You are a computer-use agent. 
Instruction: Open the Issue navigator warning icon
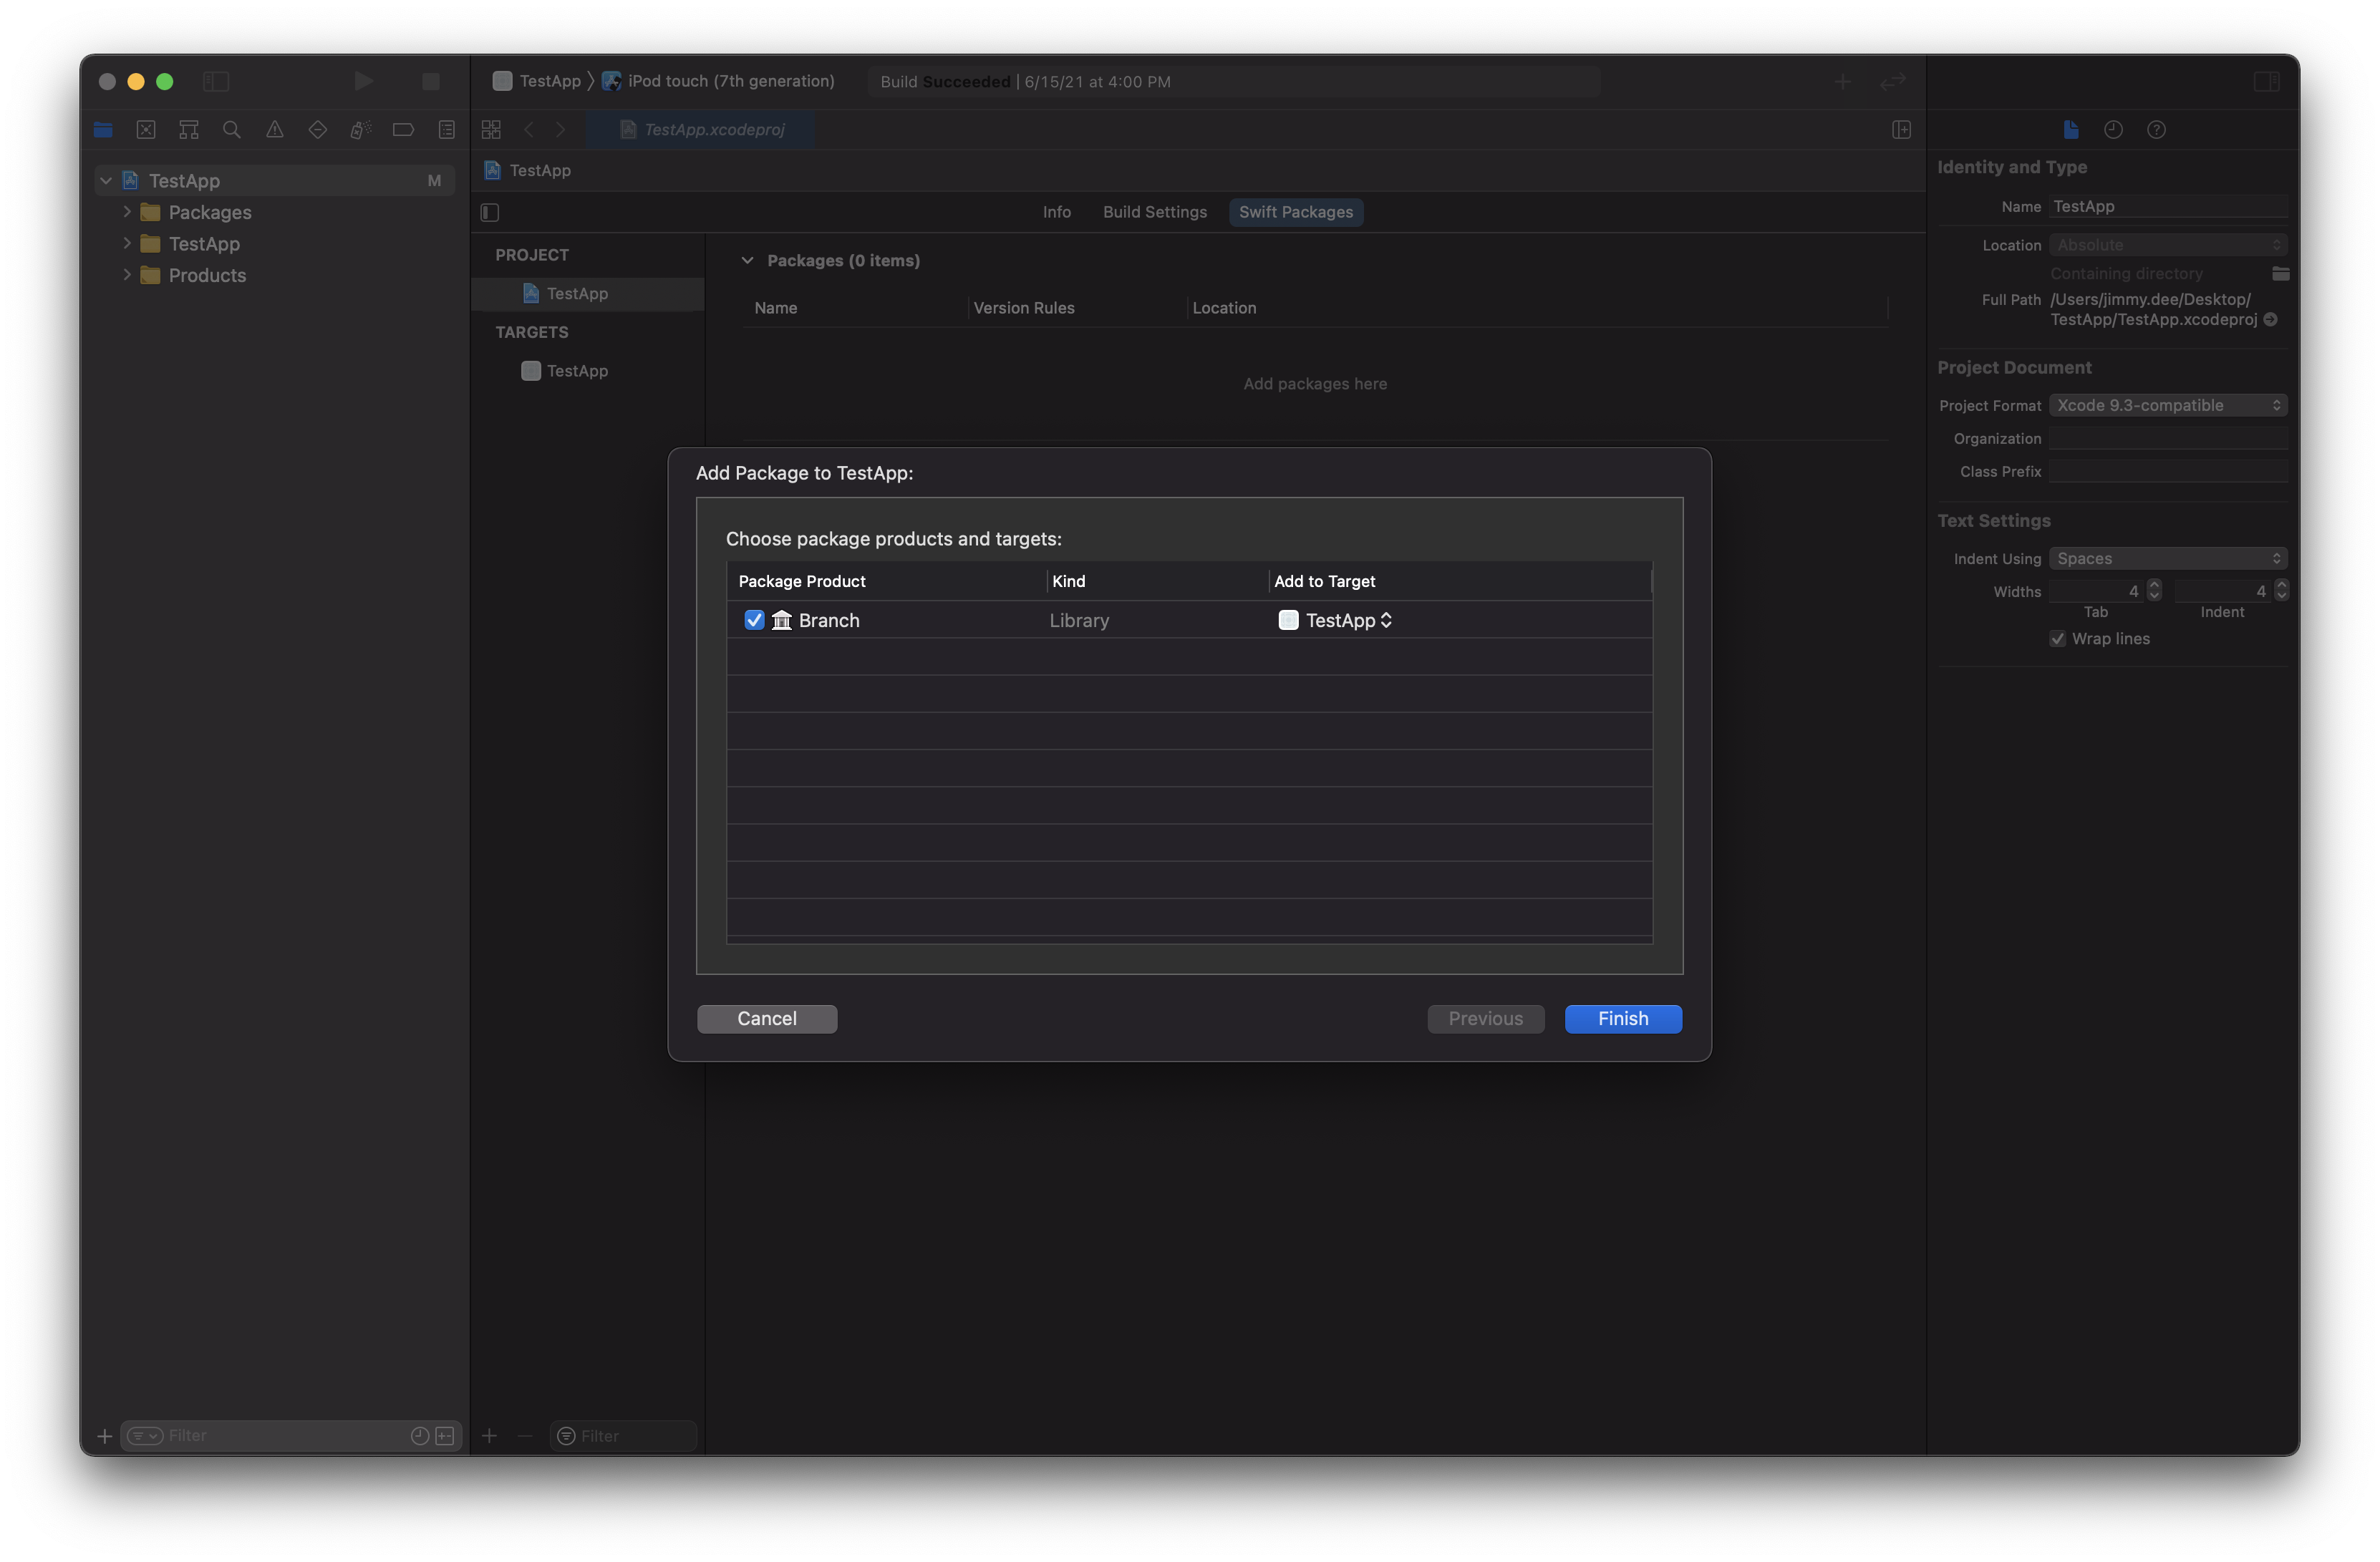click(275, 130)
